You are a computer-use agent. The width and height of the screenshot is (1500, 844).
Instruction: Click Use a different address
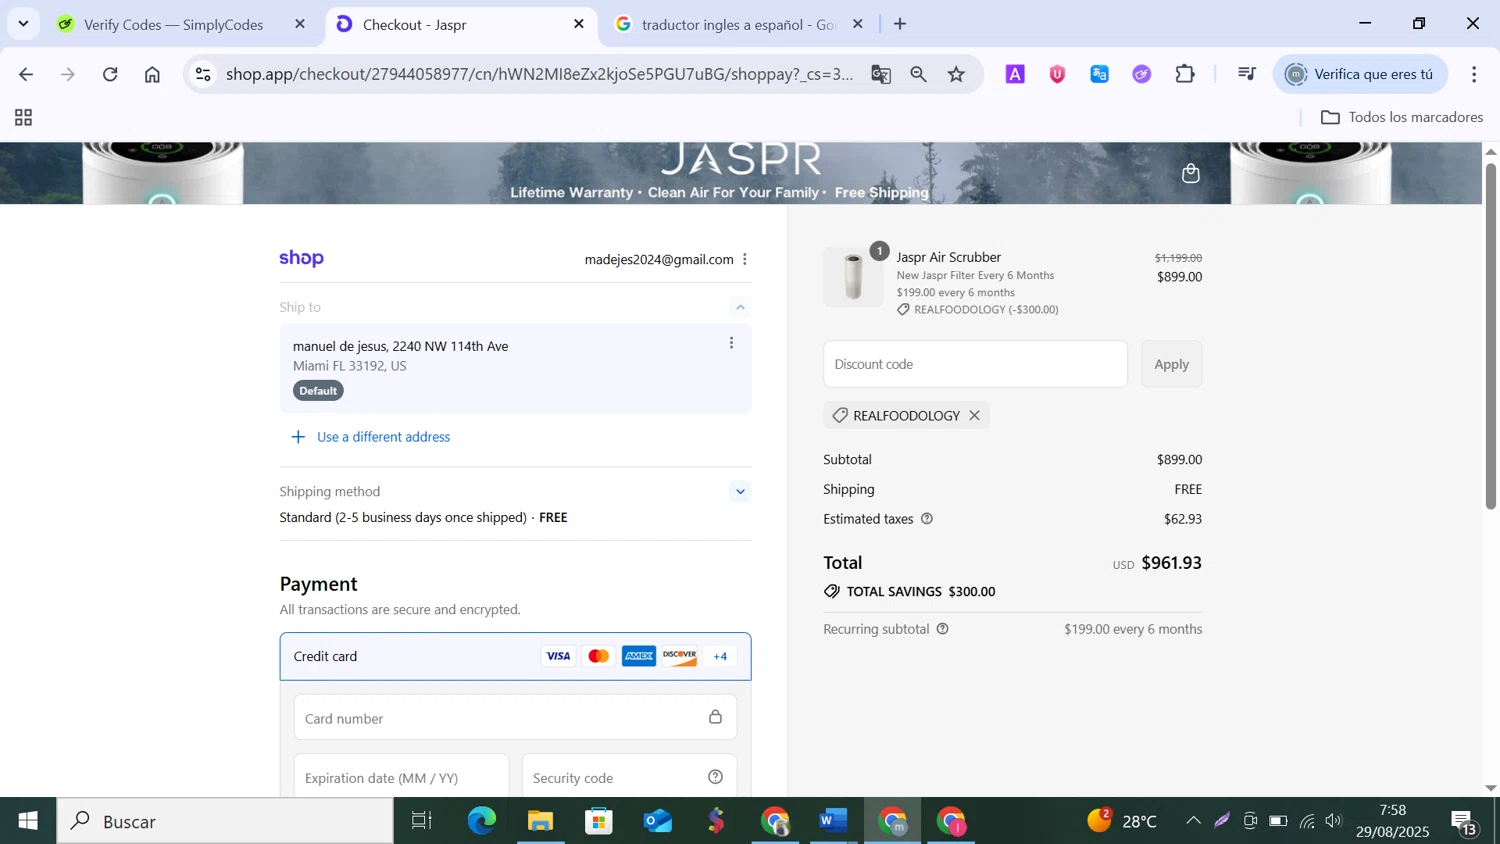coord(383,437)
